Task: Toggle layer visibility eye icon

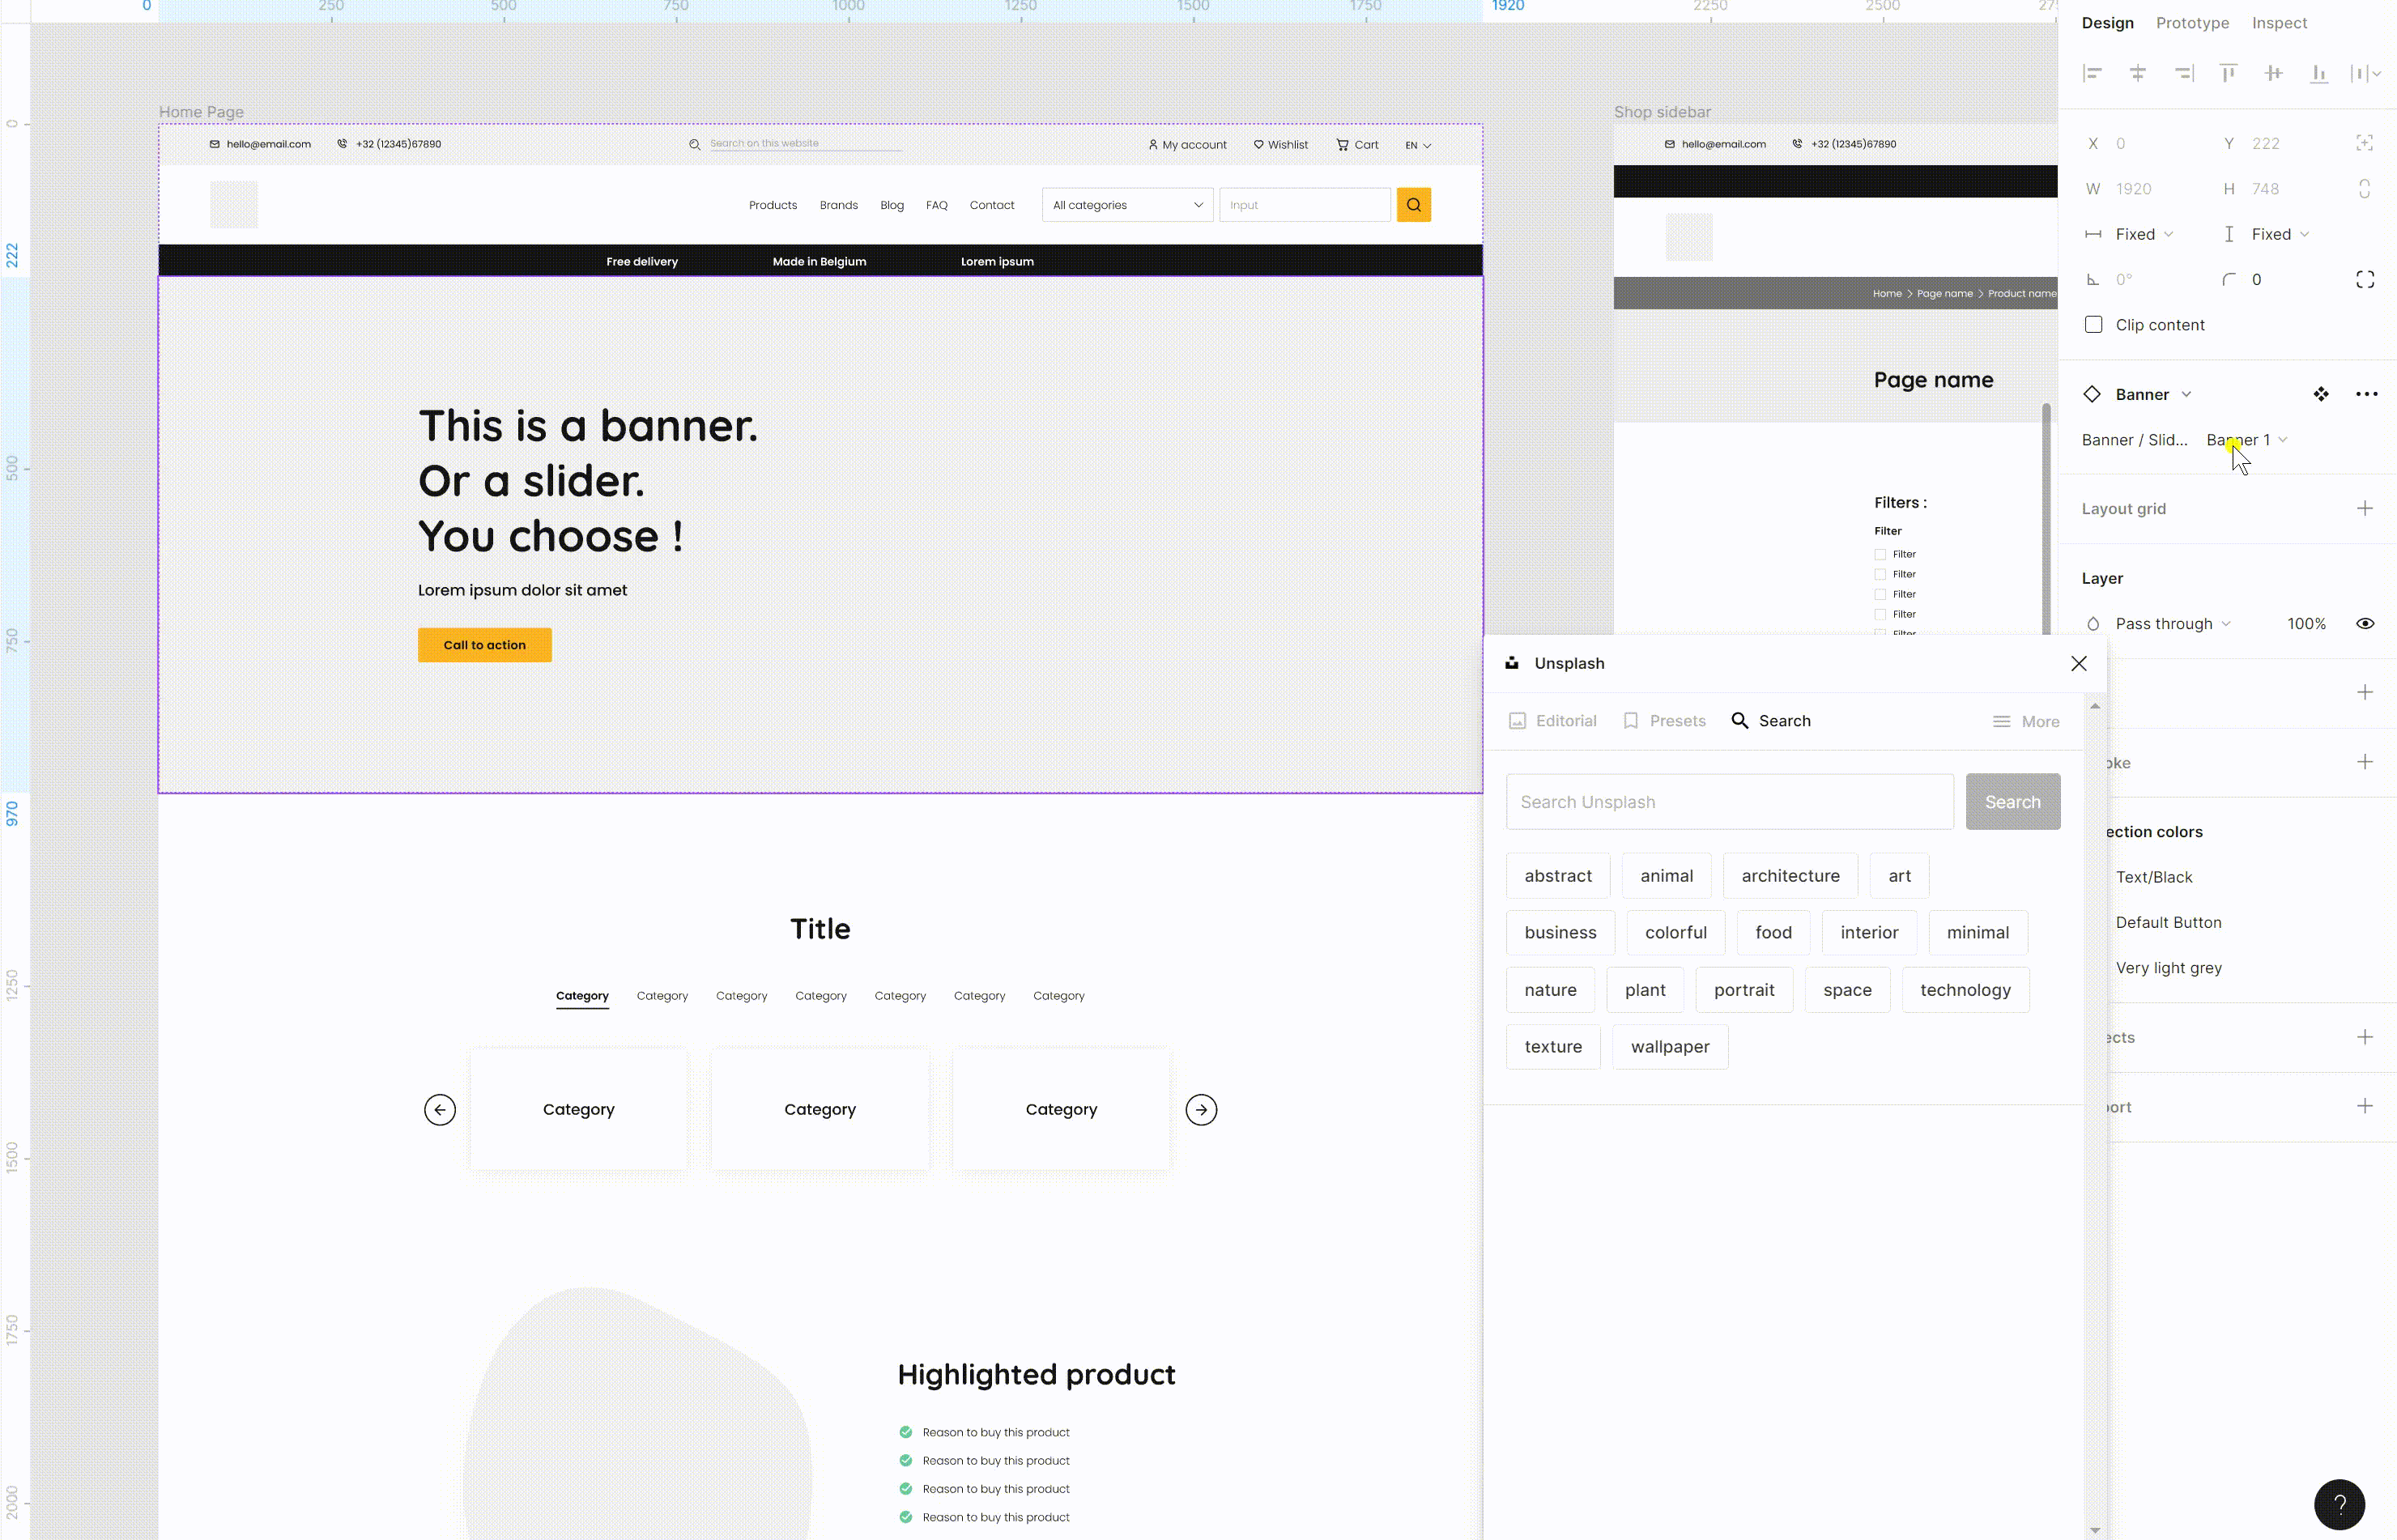Action: coord(2365,624)
